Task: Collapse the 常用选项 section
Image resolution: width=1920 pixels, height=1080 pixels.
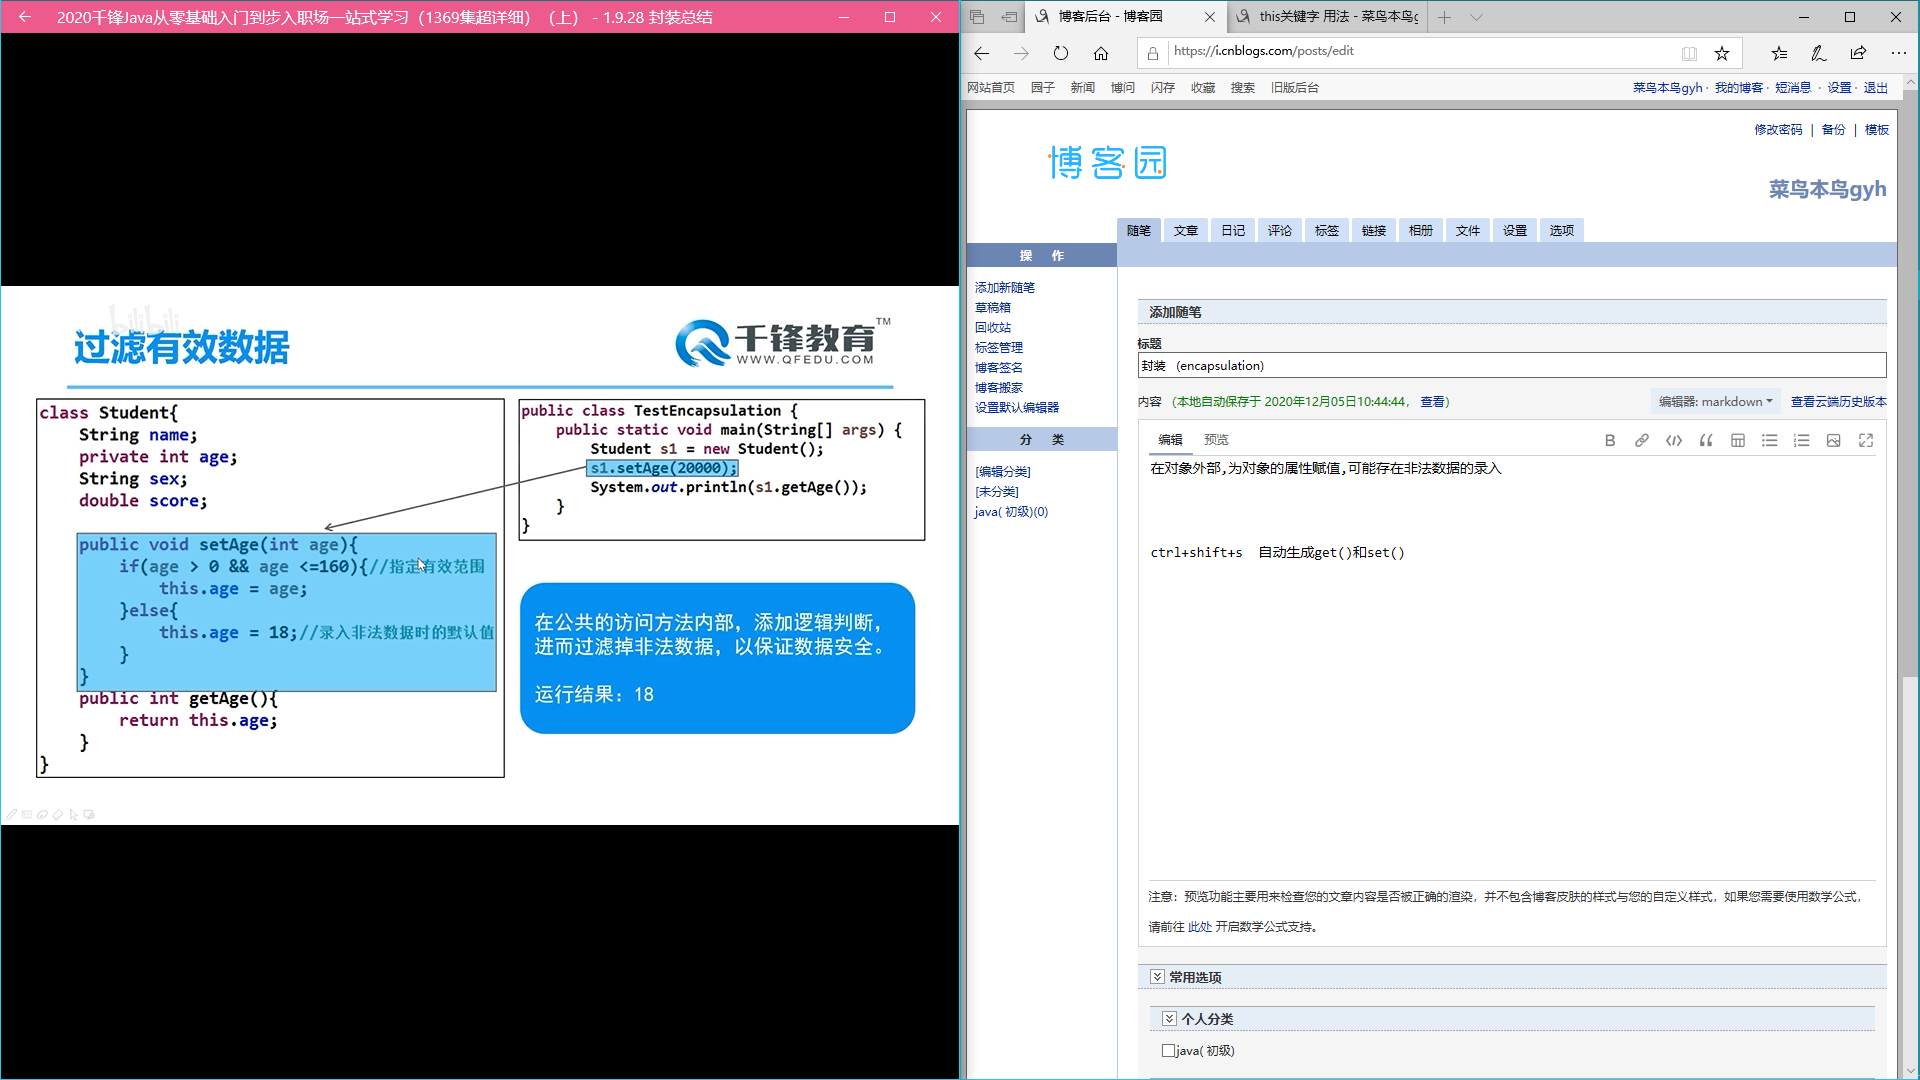Action: pos(1157,977)
